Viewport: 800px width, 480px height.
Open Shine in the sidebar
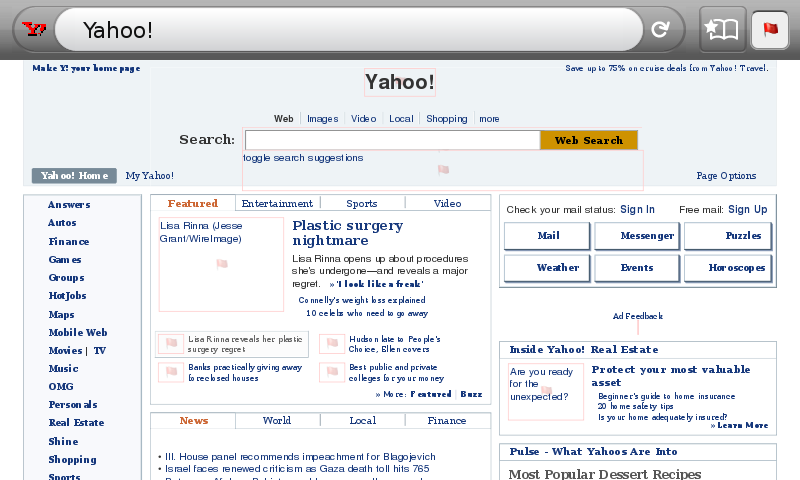coord(63,441)
